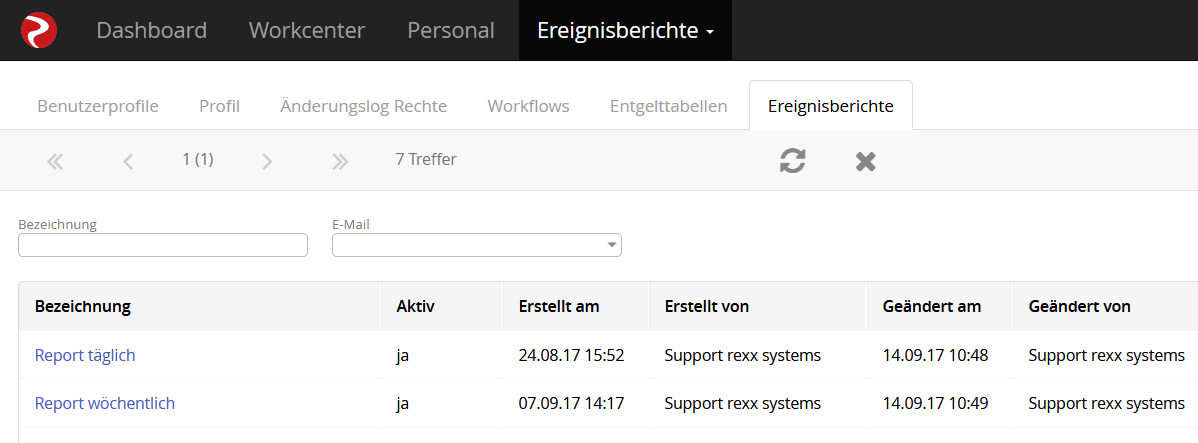Open the Dashboard menu item
This screenshot has height=443, width=1198.
pos(151,31)
